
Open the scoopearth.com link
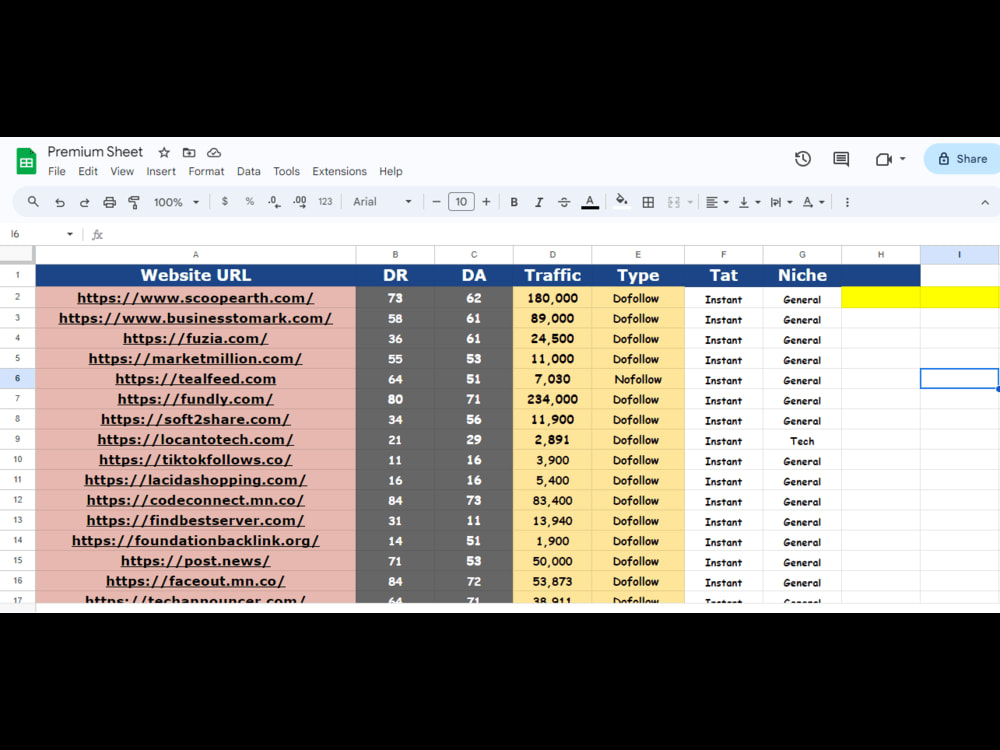pos(195,298)
